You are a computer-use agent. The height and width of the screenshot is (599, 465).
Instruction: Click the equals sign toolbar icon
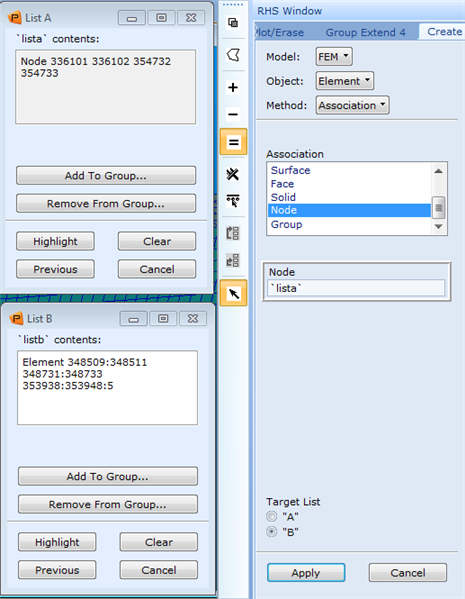click(x=233, y=142)
